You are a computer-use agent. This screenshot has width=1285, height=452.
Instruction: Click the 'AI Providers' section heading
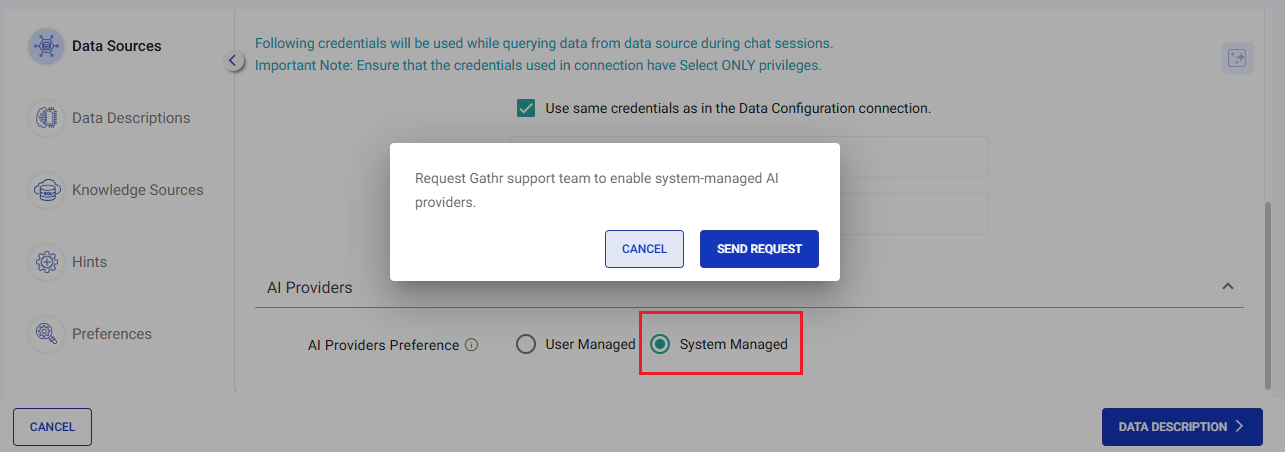310,287
